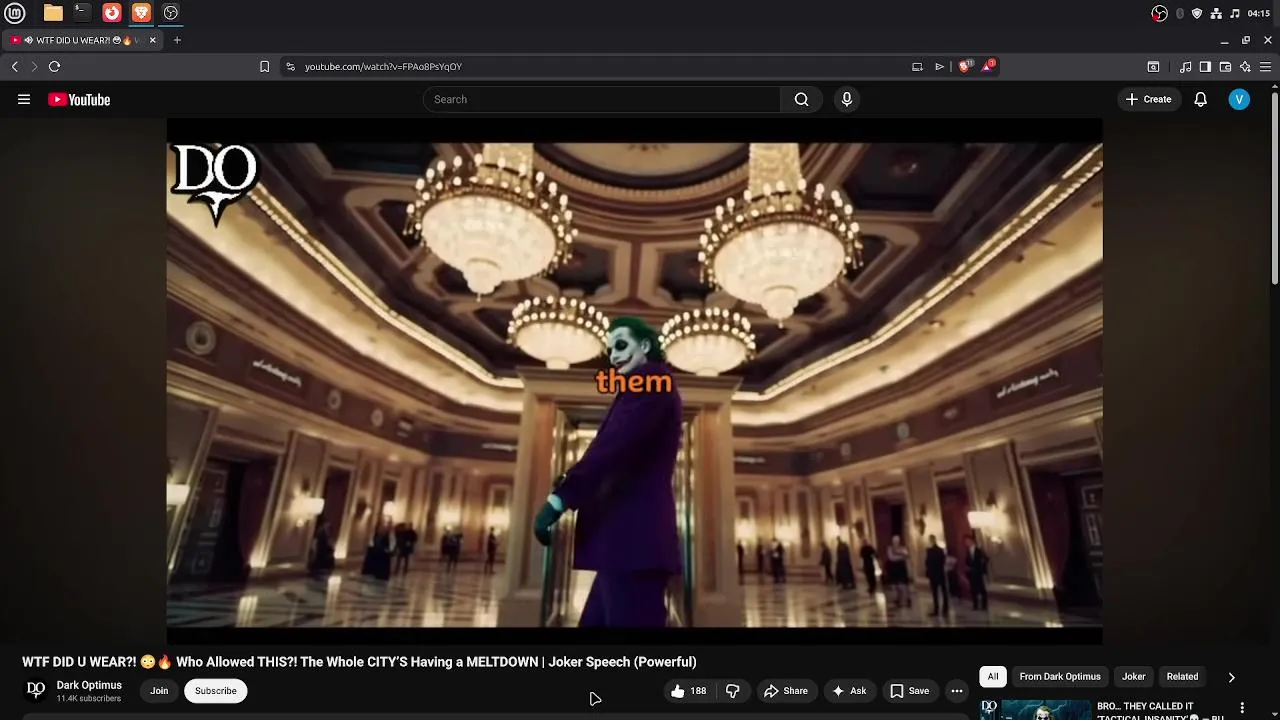Select the All filter chip
1280x720 pixels.
click(993, 677)
